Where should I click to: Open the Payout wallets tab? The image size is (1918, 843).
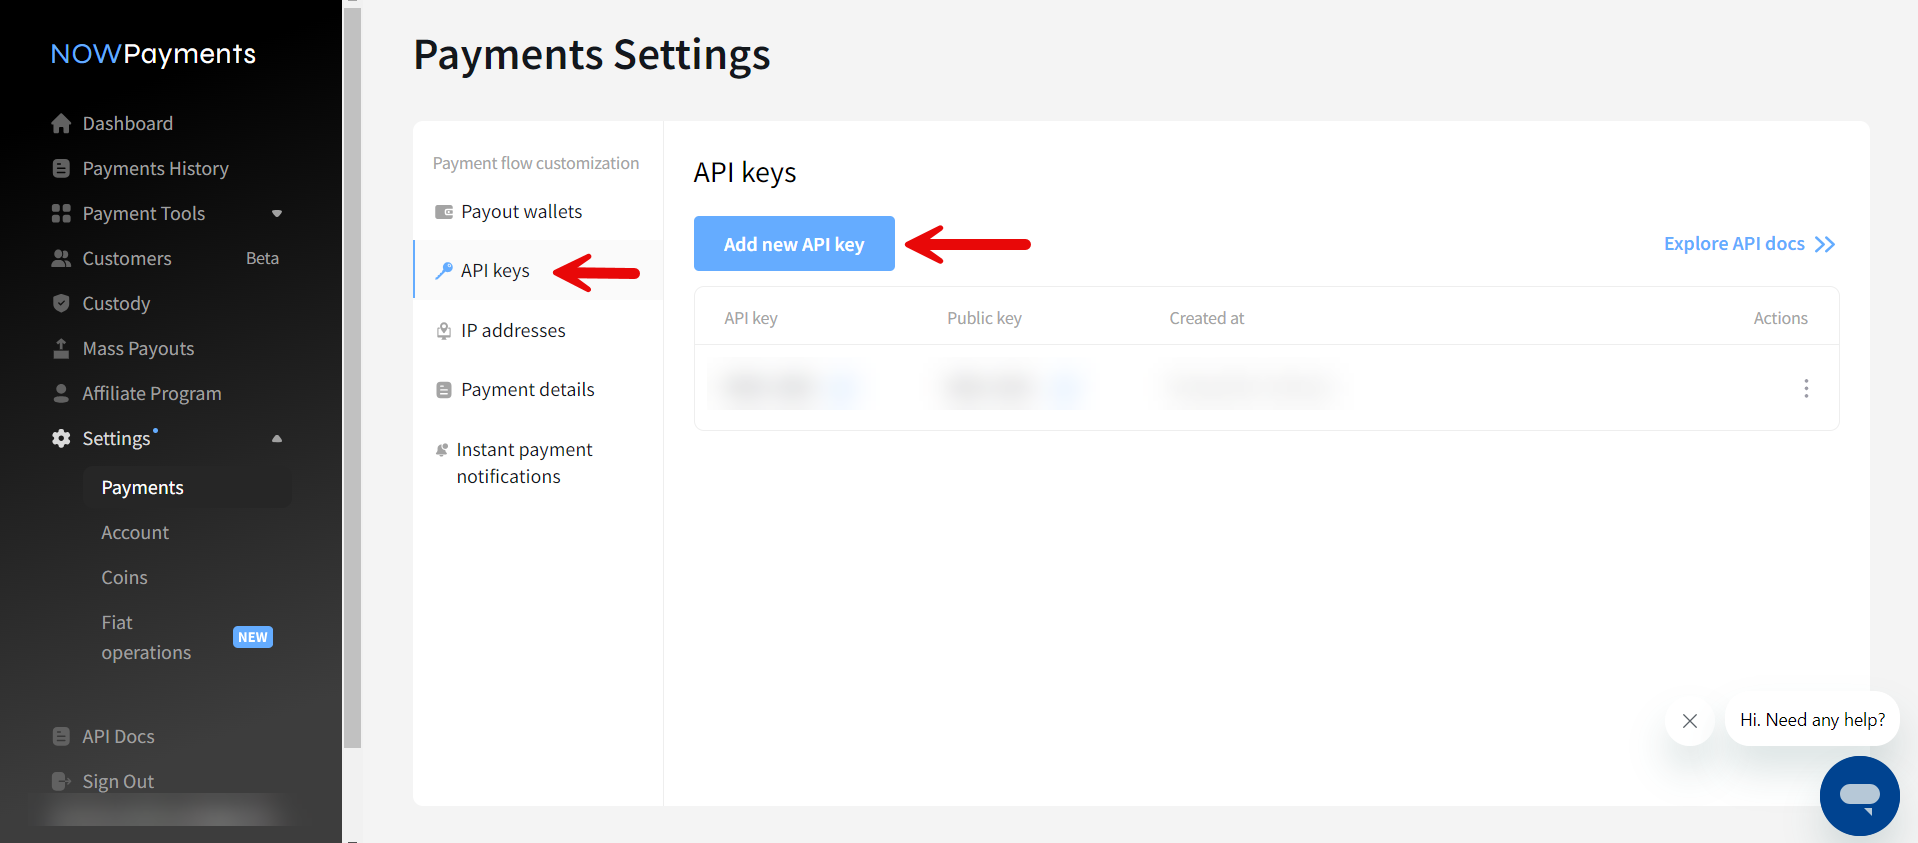point(521,212)
